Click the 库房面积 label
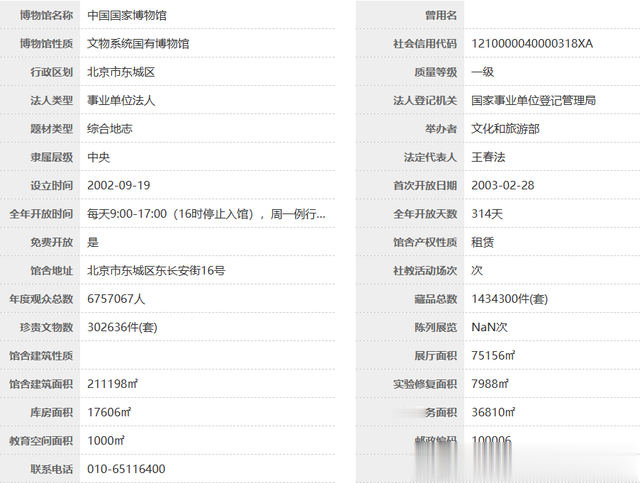 [52, 412]
